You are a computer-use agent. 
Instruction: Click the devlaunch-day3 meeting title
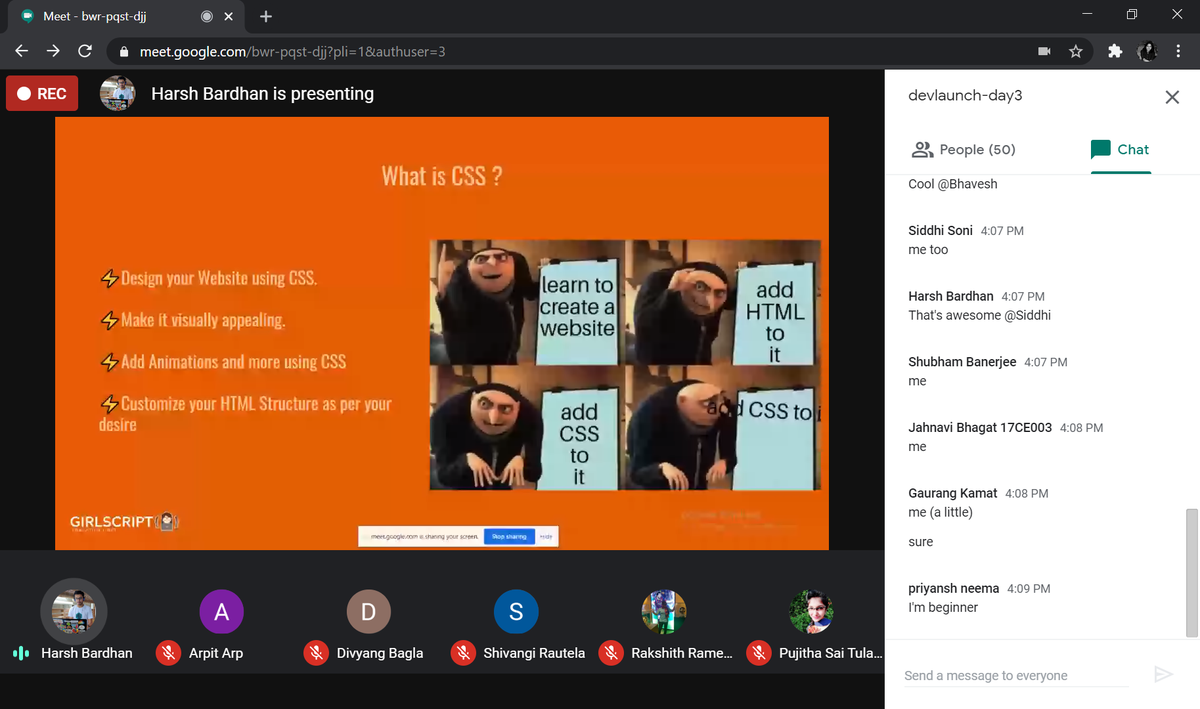(x=965, y=96)
